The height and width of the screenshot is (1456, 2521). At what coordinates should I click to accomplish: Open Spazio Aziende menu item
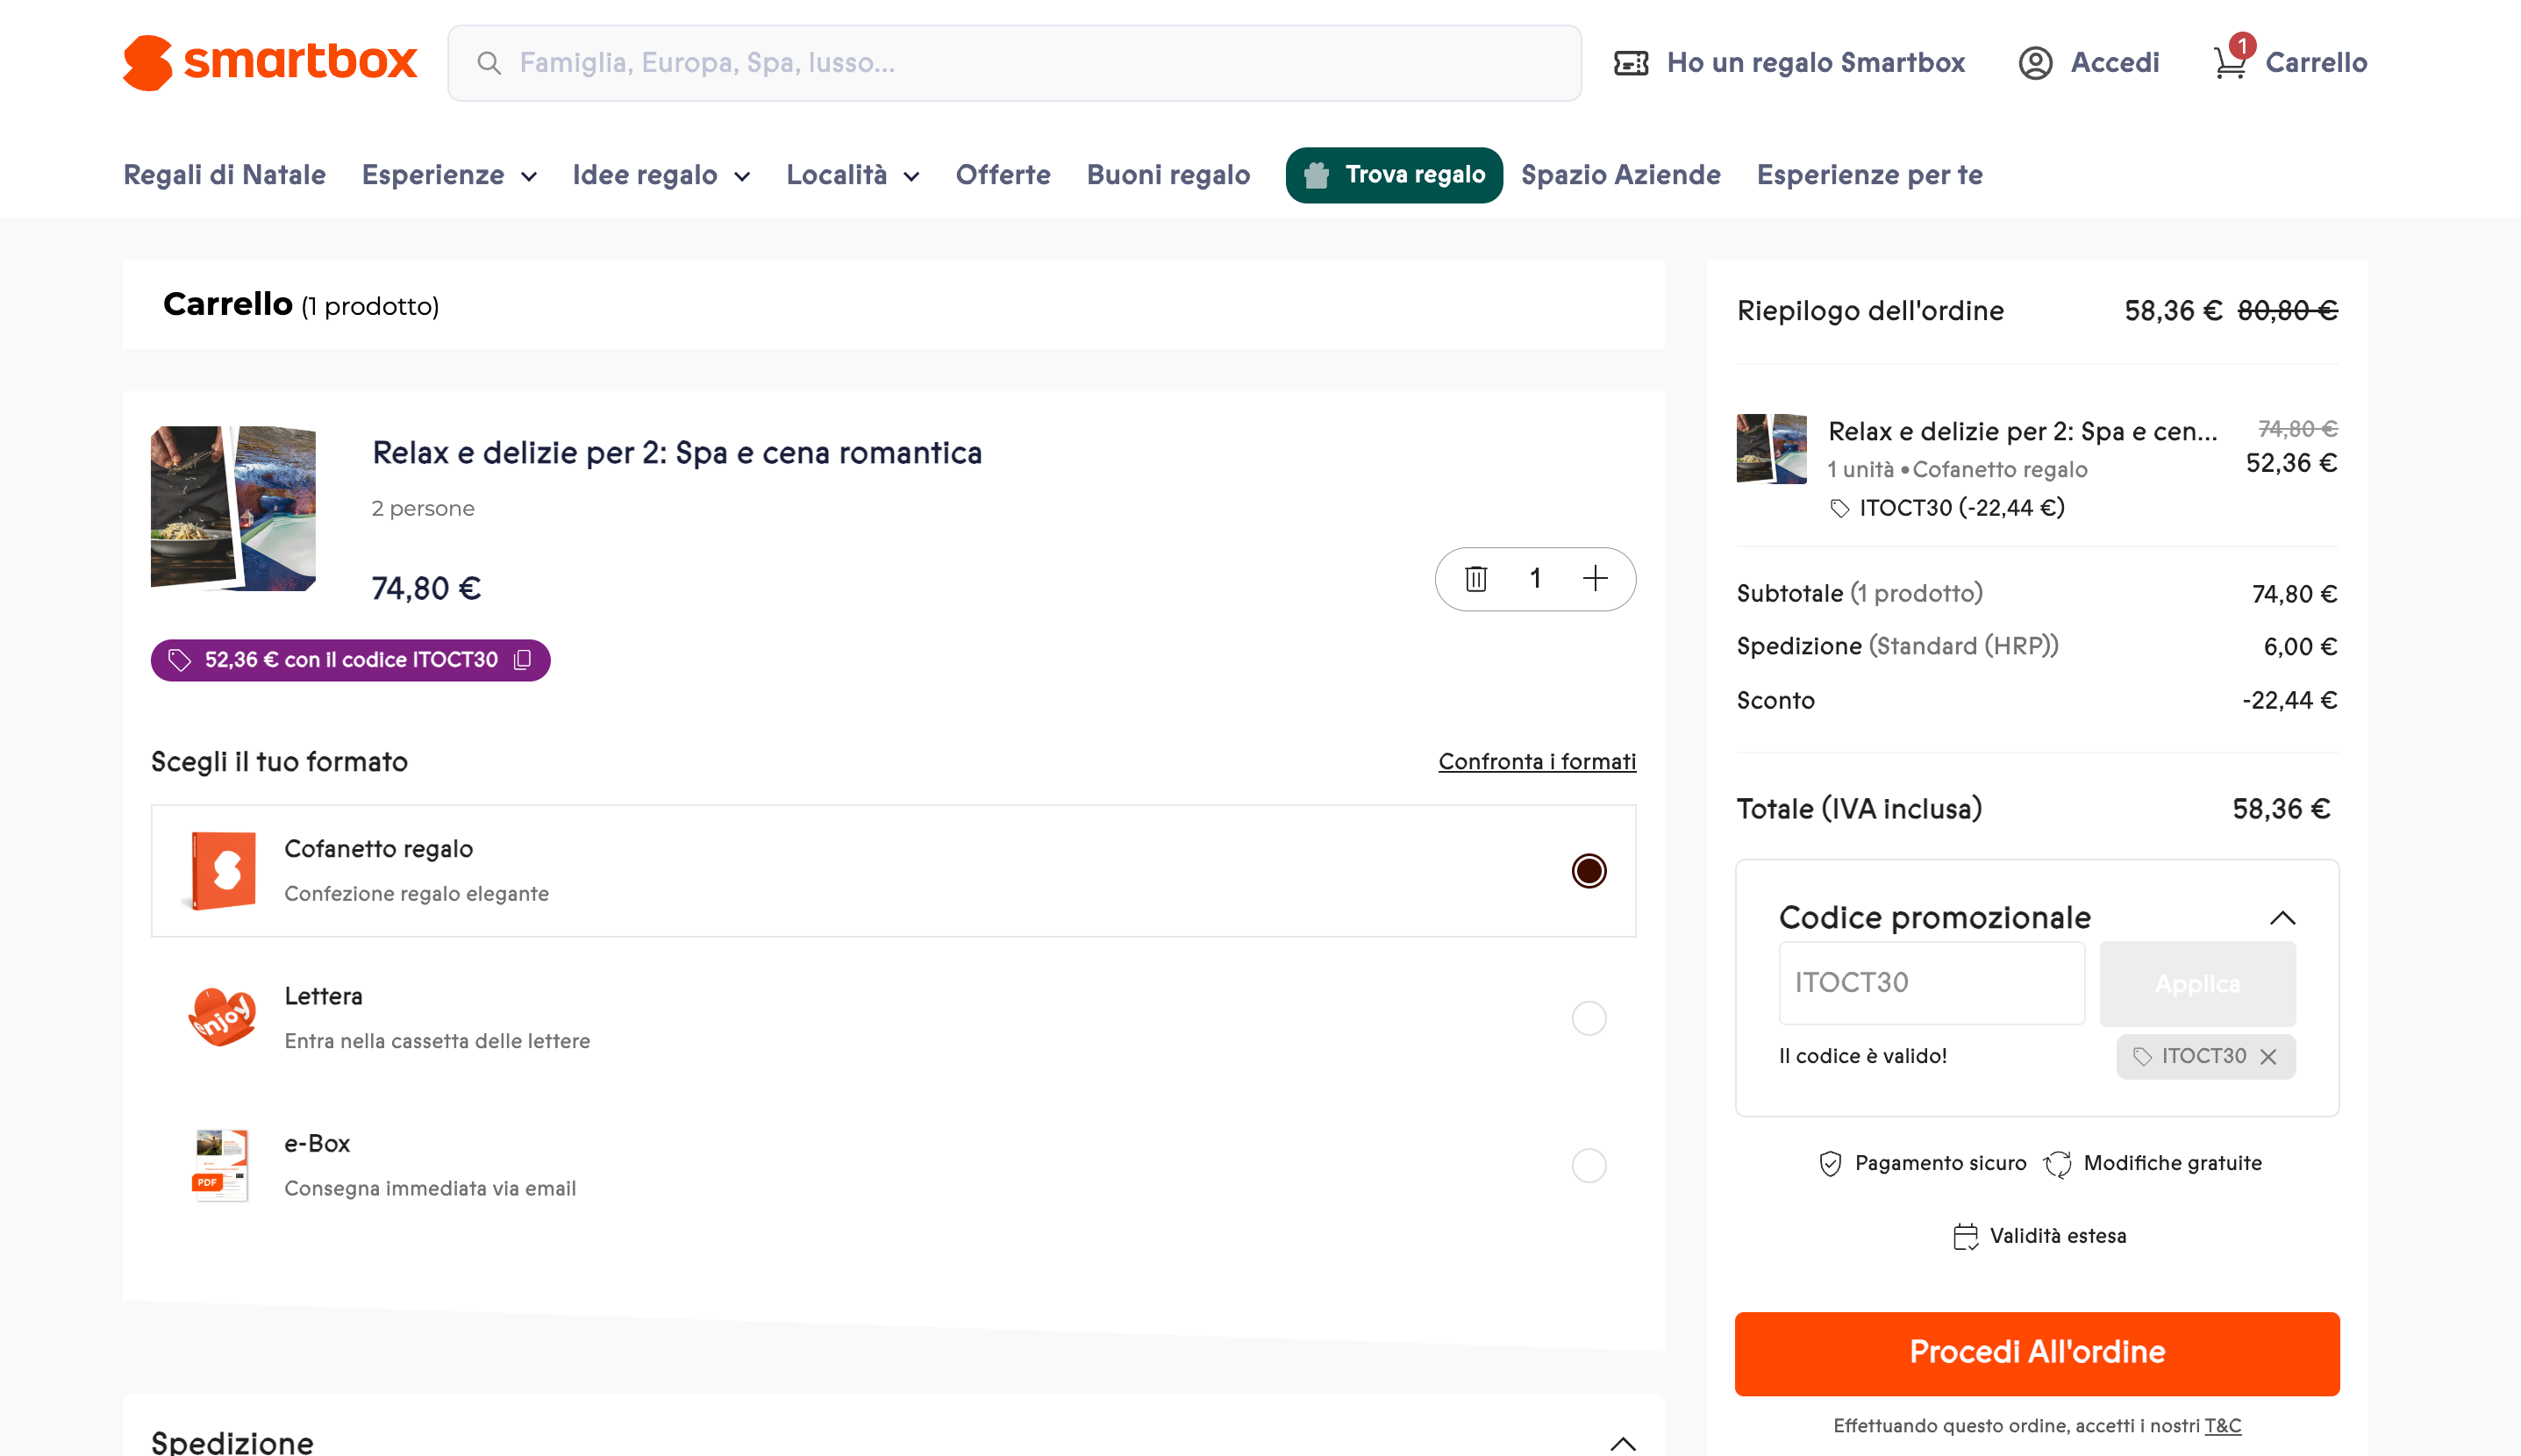[x=1620, y=175]
